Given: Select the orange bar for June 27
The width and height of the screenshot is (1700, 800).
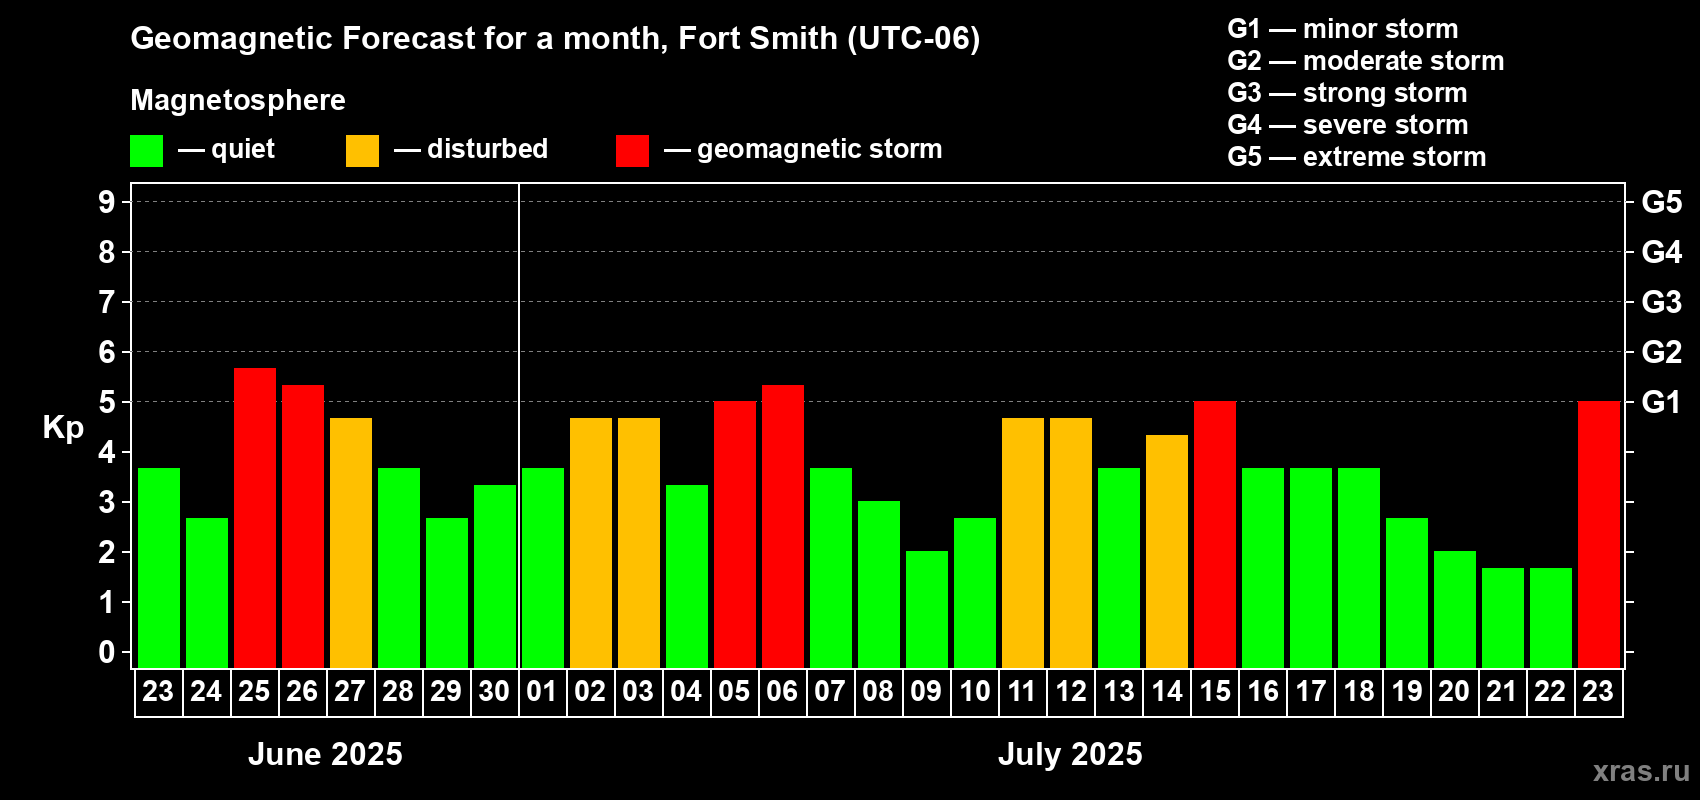Looking at the screenshot, I should coord(351,543).
